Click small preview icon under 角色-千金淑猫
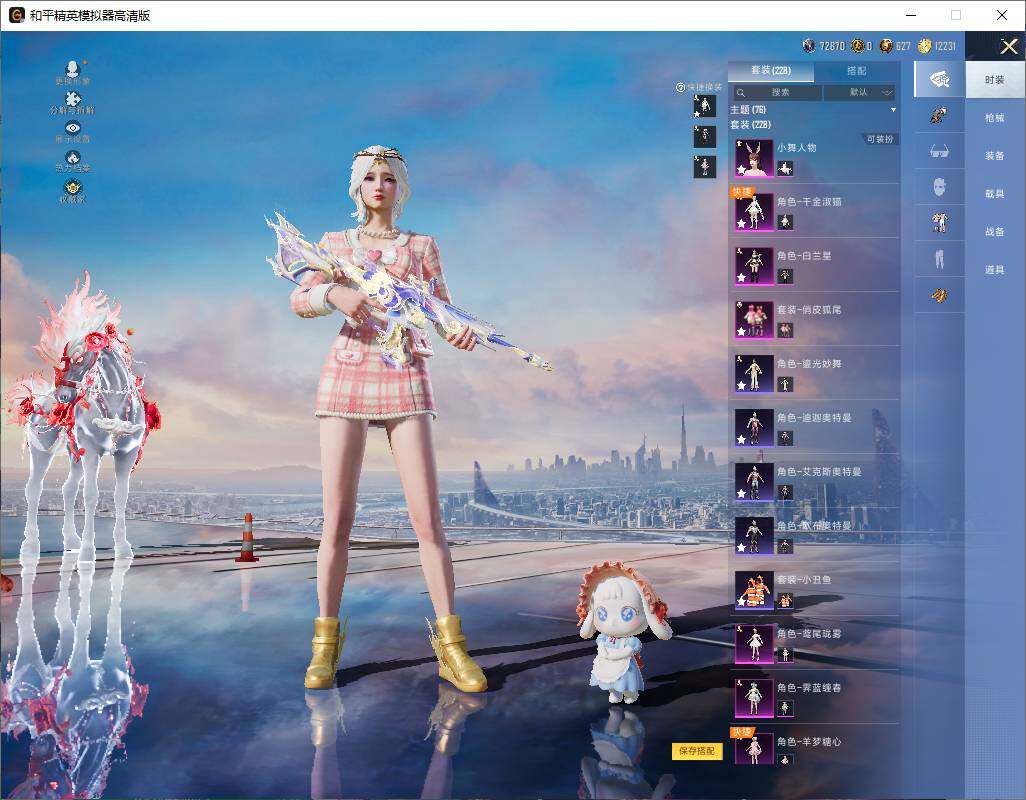 pyautogui.click(x=785, y=222)
